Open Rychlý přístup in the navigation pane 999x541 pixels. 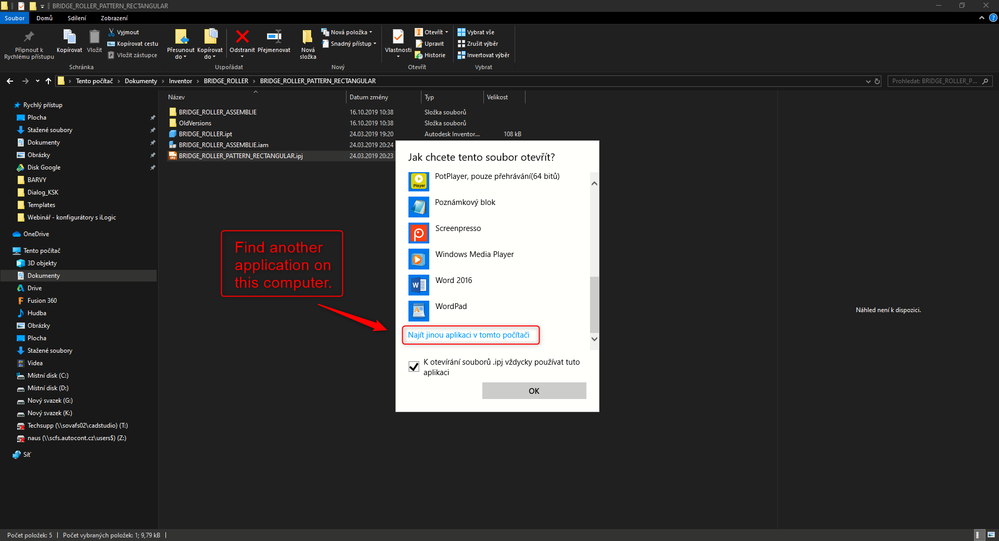click(x=43, y=105)
